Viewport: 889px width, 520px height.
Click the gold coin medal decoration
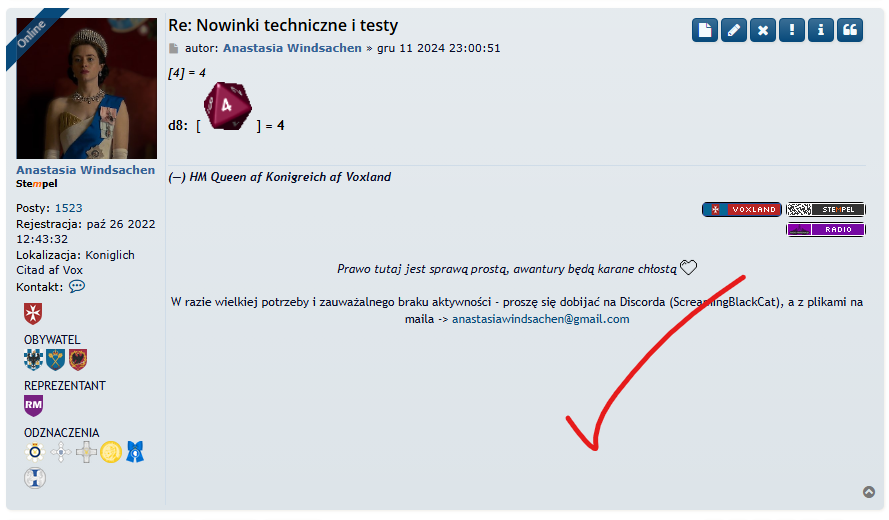click(111, 452)
